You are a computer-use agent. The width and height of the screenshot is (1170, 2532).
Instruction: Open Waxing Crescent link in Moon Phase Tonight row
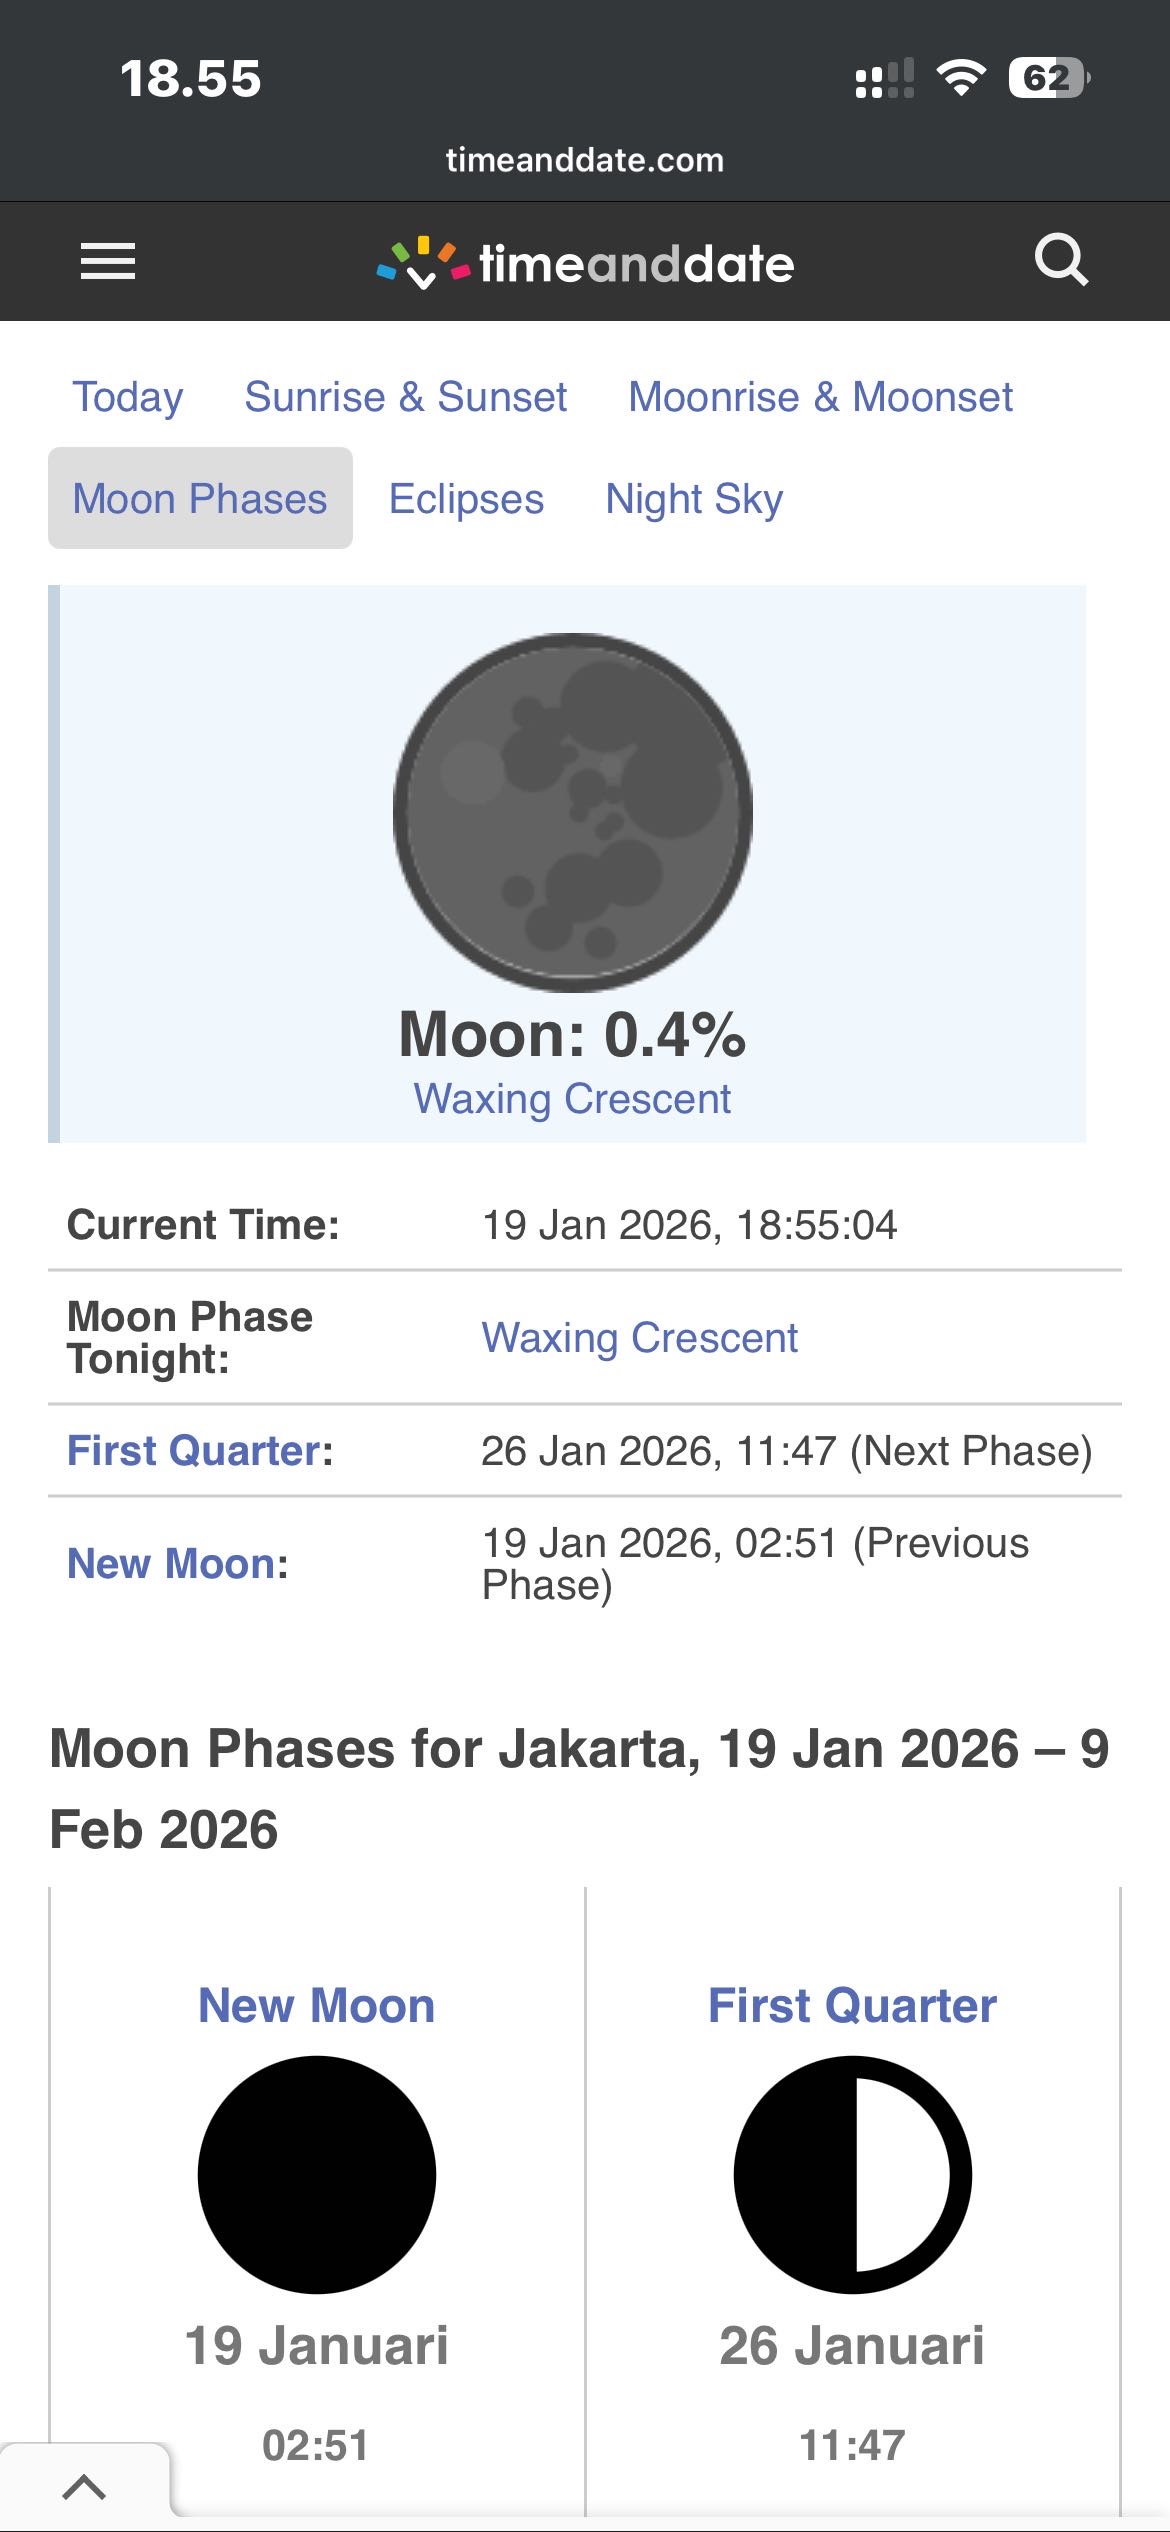[640, 1337]
